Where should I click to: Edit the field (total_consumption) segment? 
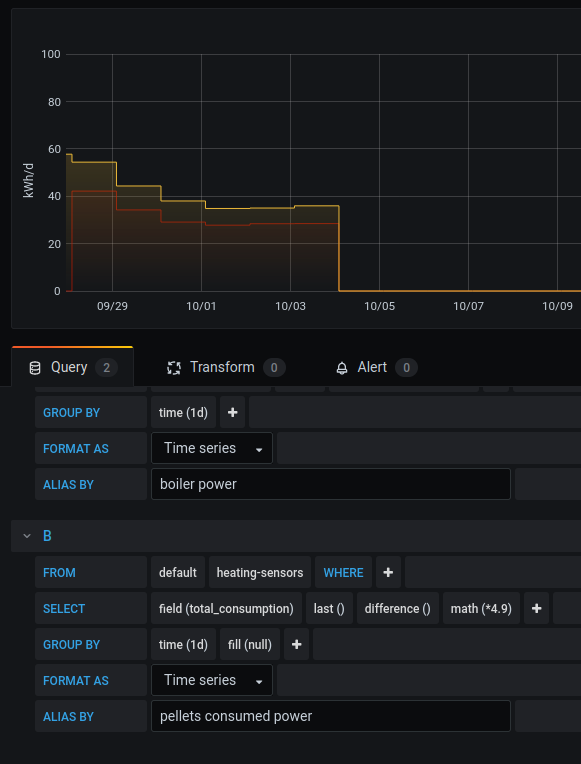[226, 609]
